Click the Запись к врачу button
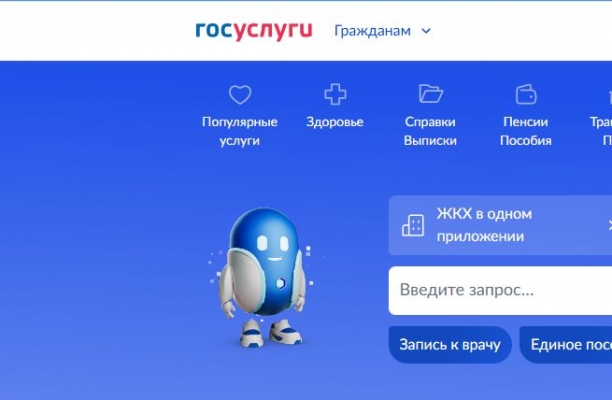The width and height of the screenshot is (612, 400). click(450, 345)
